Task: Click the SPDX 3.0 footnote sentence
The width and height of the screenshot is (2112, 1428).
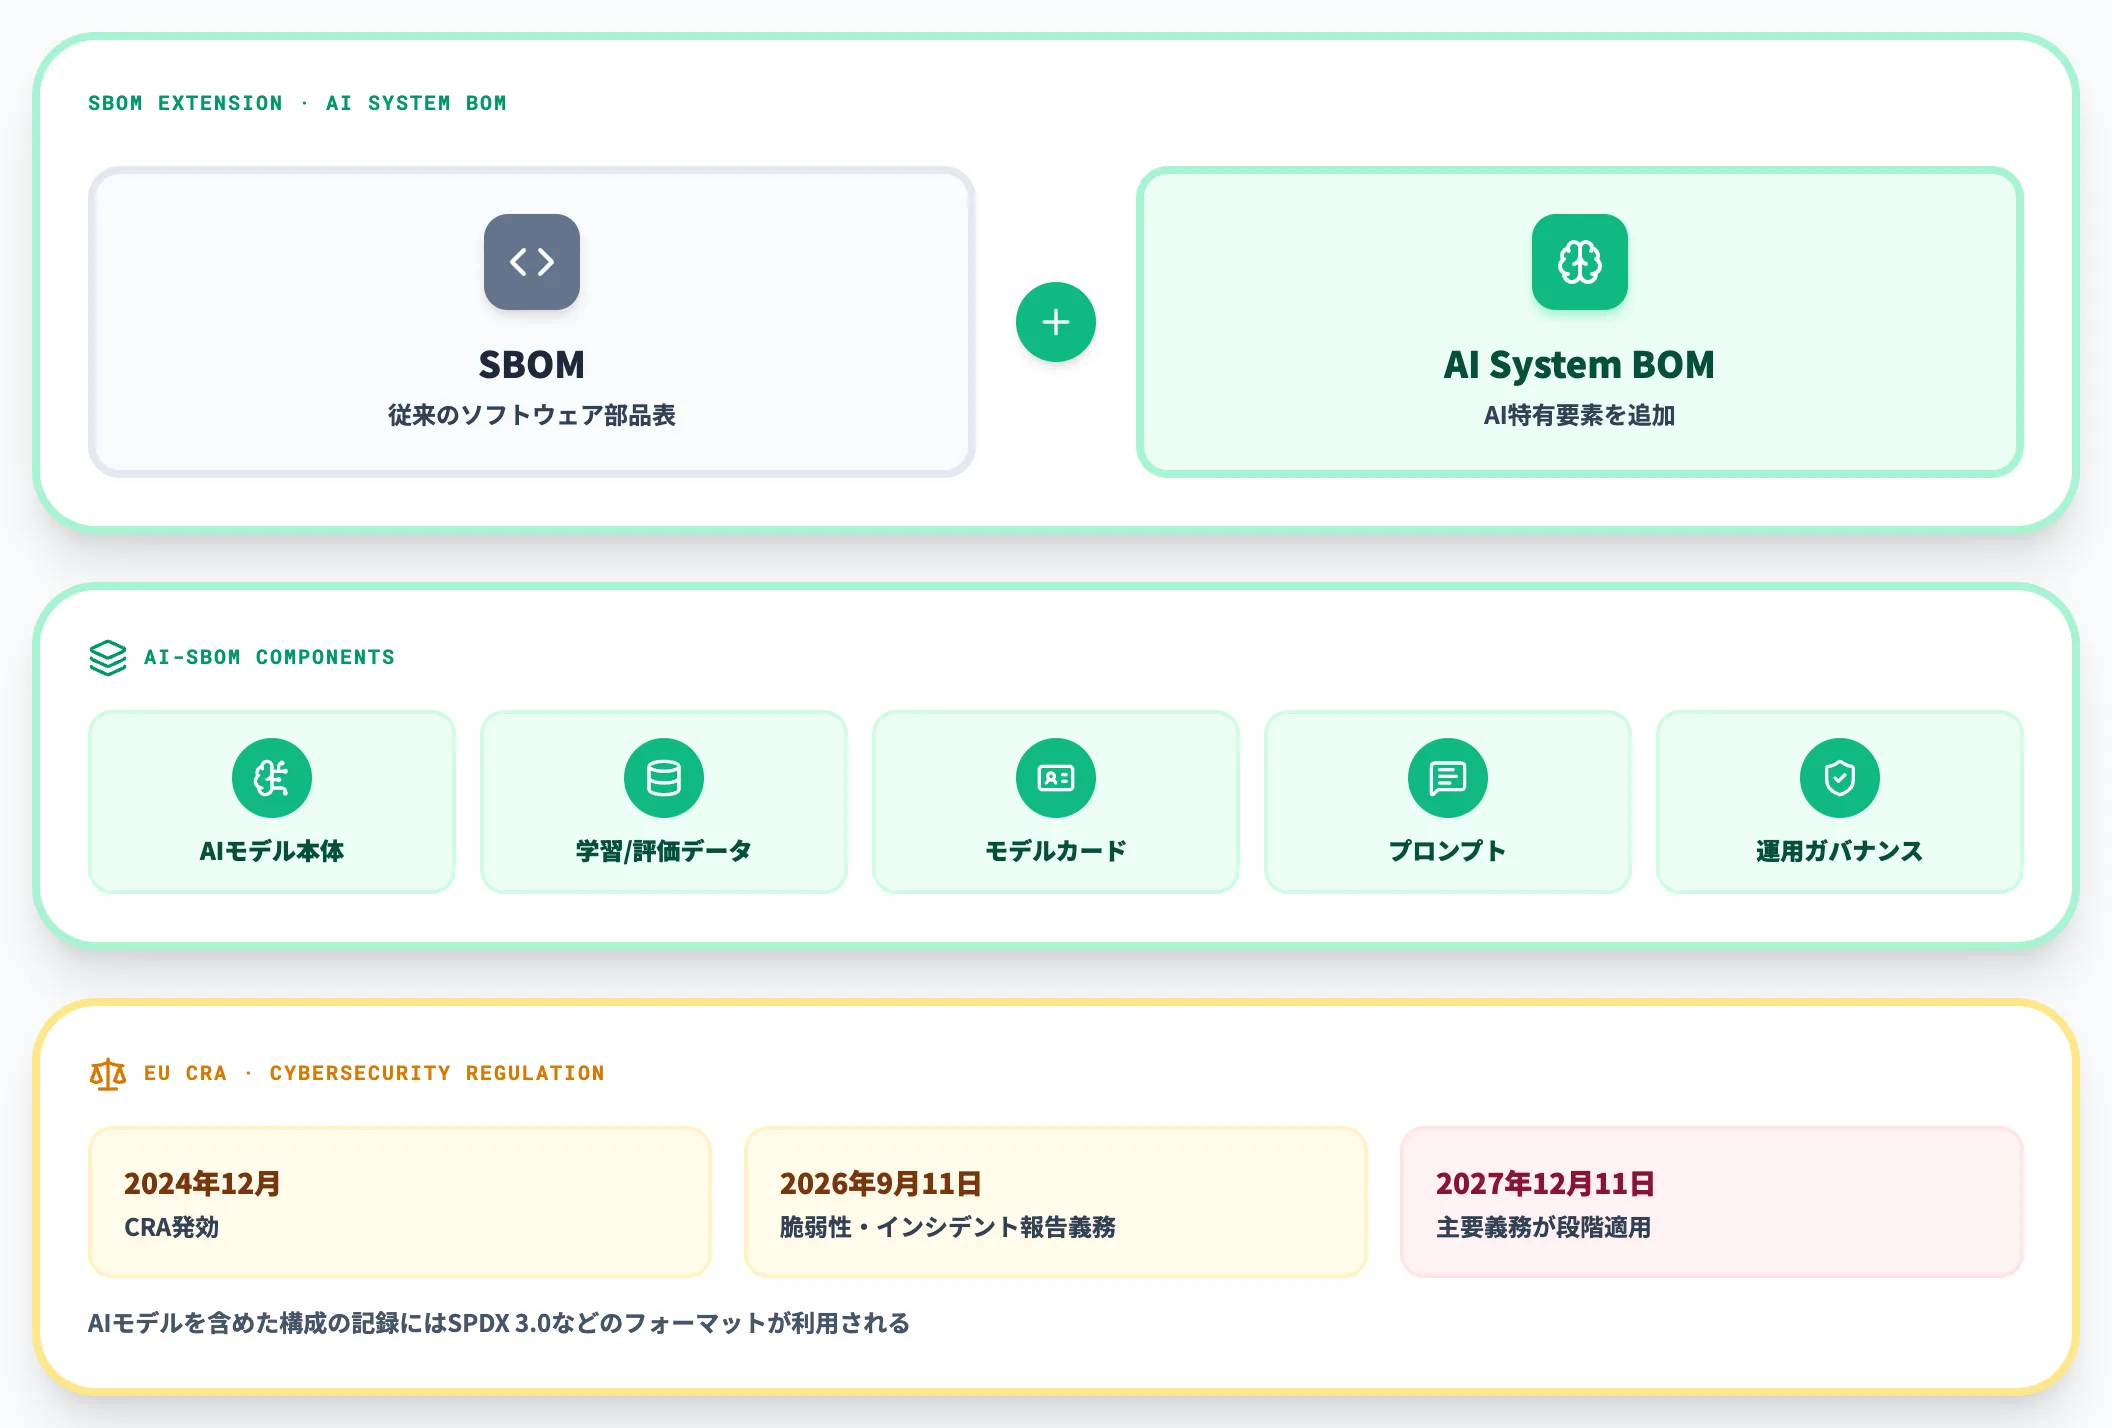Action: coord(499,1323)
